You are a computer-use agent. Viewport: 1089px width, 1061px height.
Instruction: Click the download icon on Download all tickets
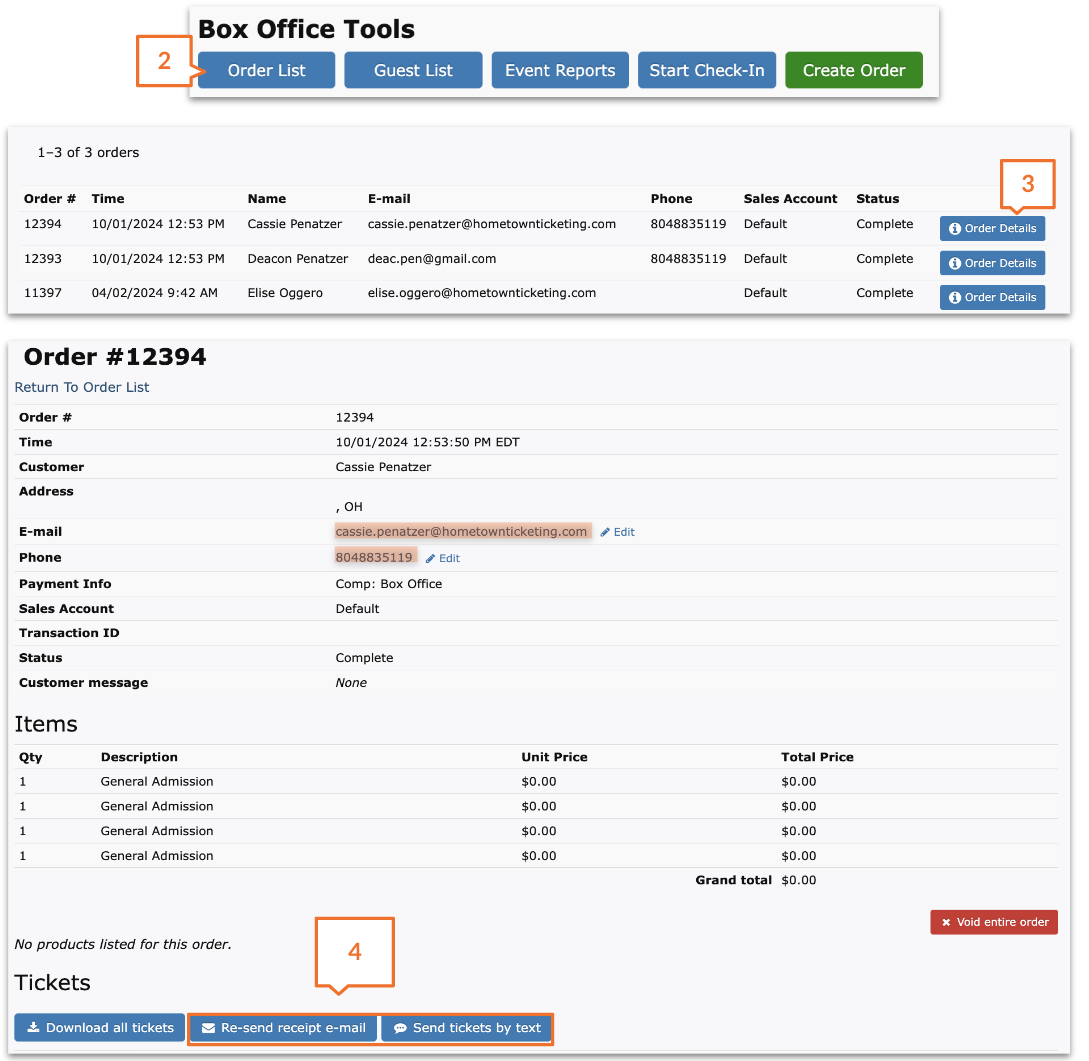pos(33,1028)
